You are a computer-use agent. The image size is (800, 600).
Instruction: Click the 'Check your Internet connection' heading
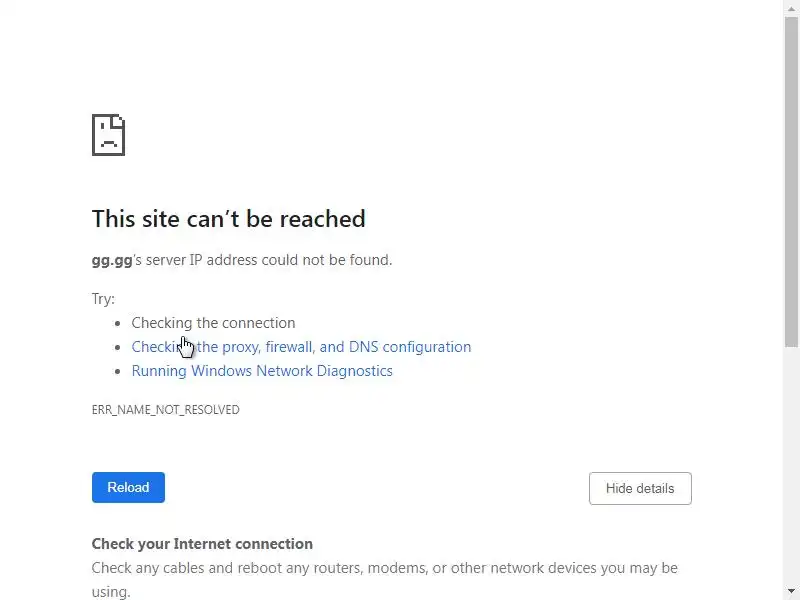click(x=202, y=544)
